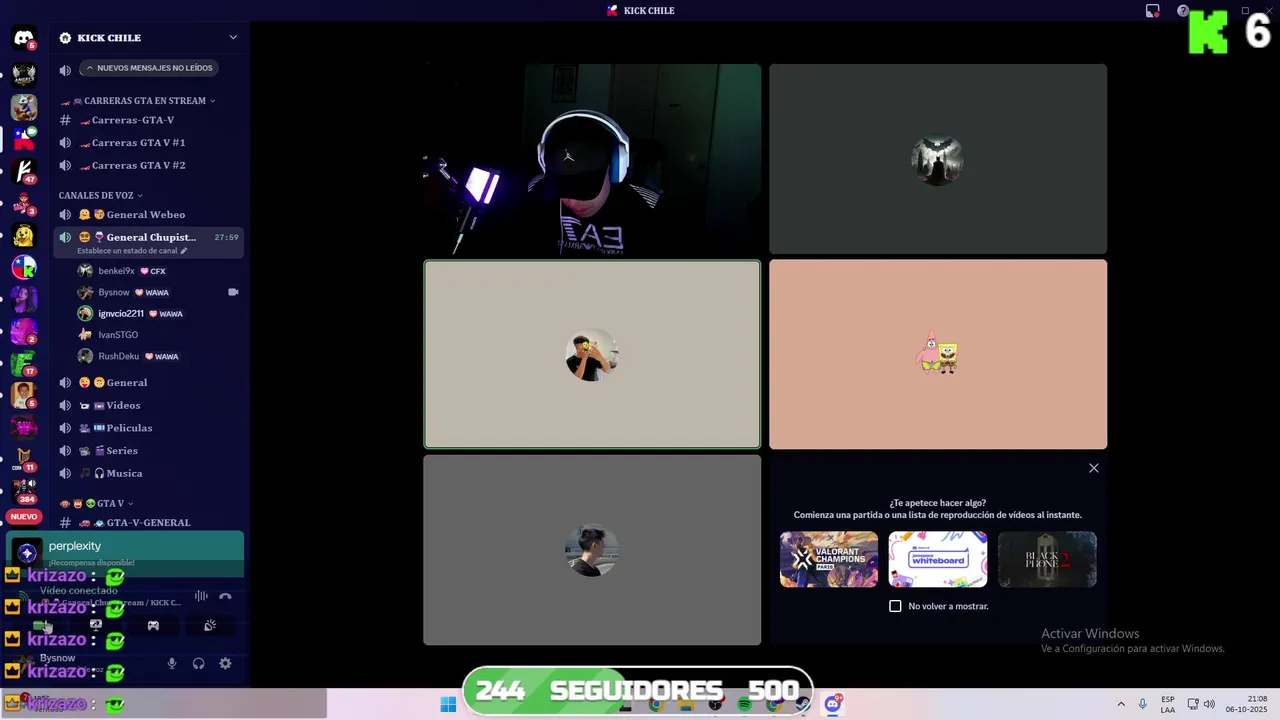This screenshot has height=720, width=1280.
Task: Select the Patrick and SpongeBob avatar tile
Action: point(938,354)
